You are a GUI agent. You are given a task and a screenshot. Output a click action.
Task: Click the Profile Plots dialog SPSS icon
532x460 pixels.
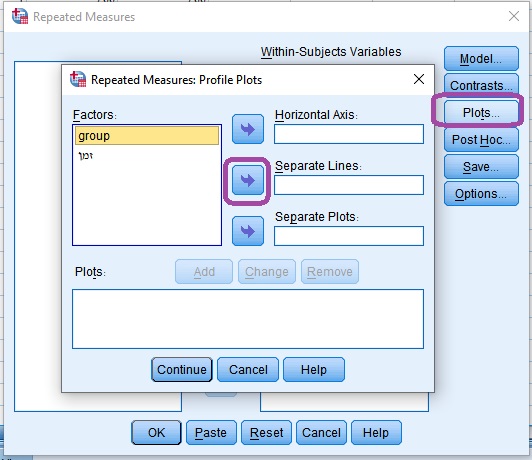[x=78, y=79]
